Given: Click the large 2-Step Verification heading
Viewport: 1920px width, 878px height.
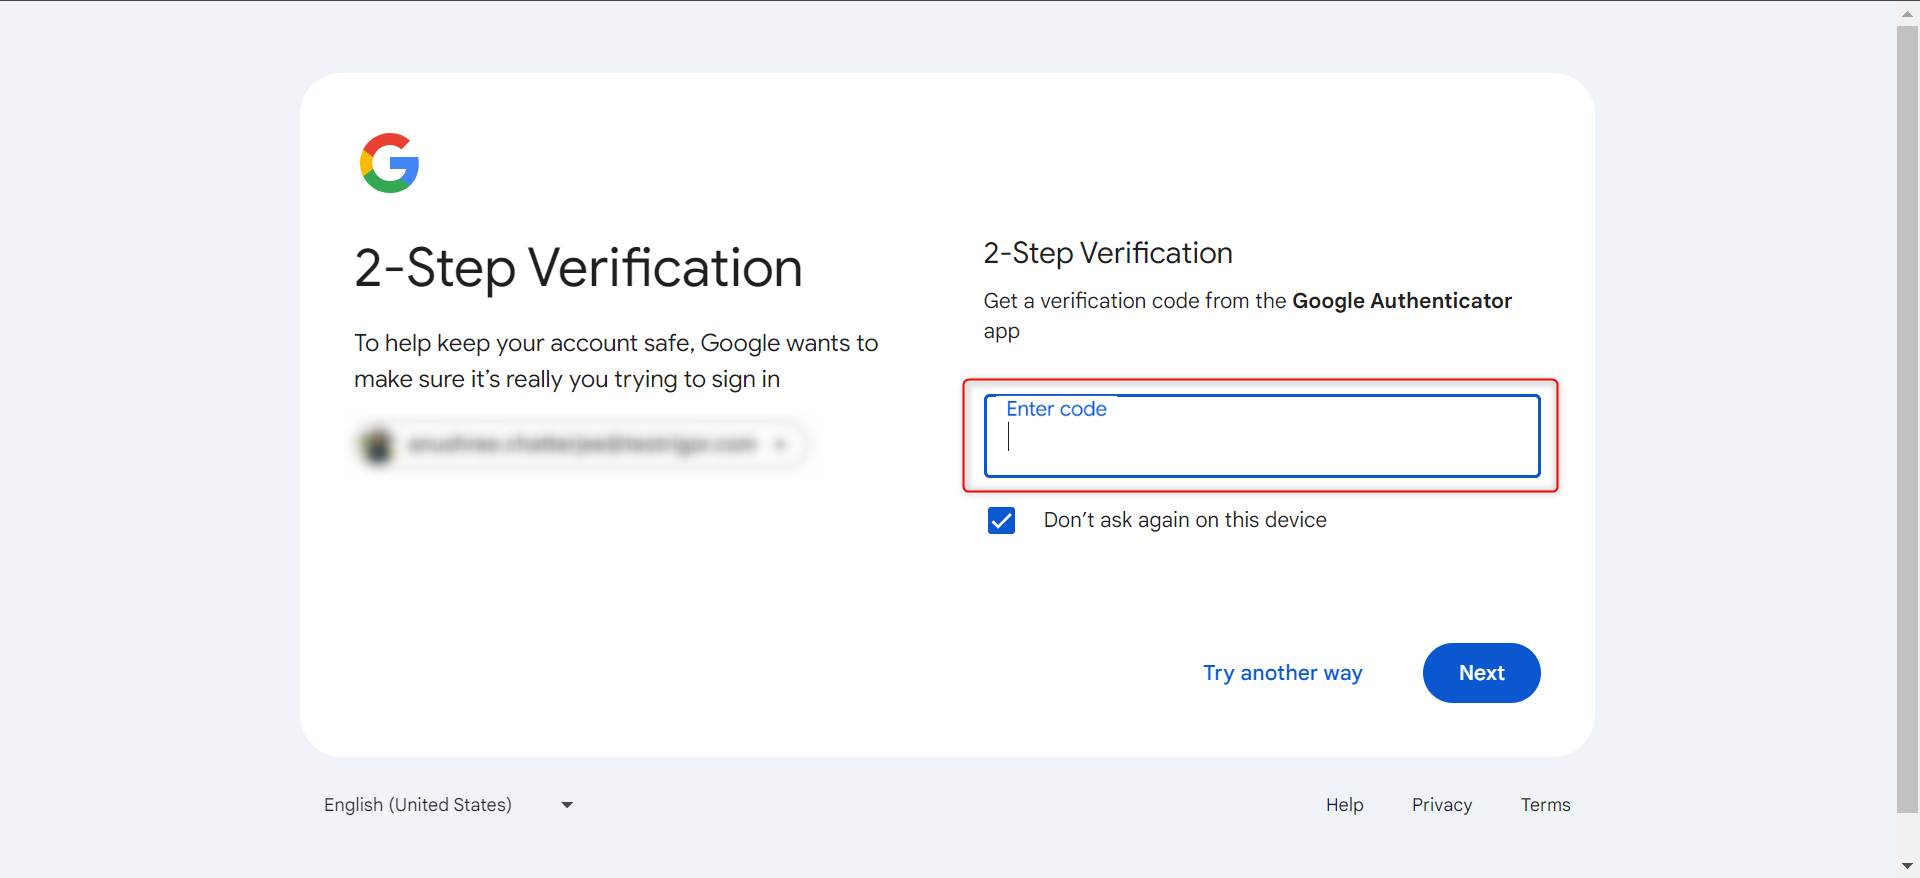Looking at the screenshot, I should pos(578,268).
